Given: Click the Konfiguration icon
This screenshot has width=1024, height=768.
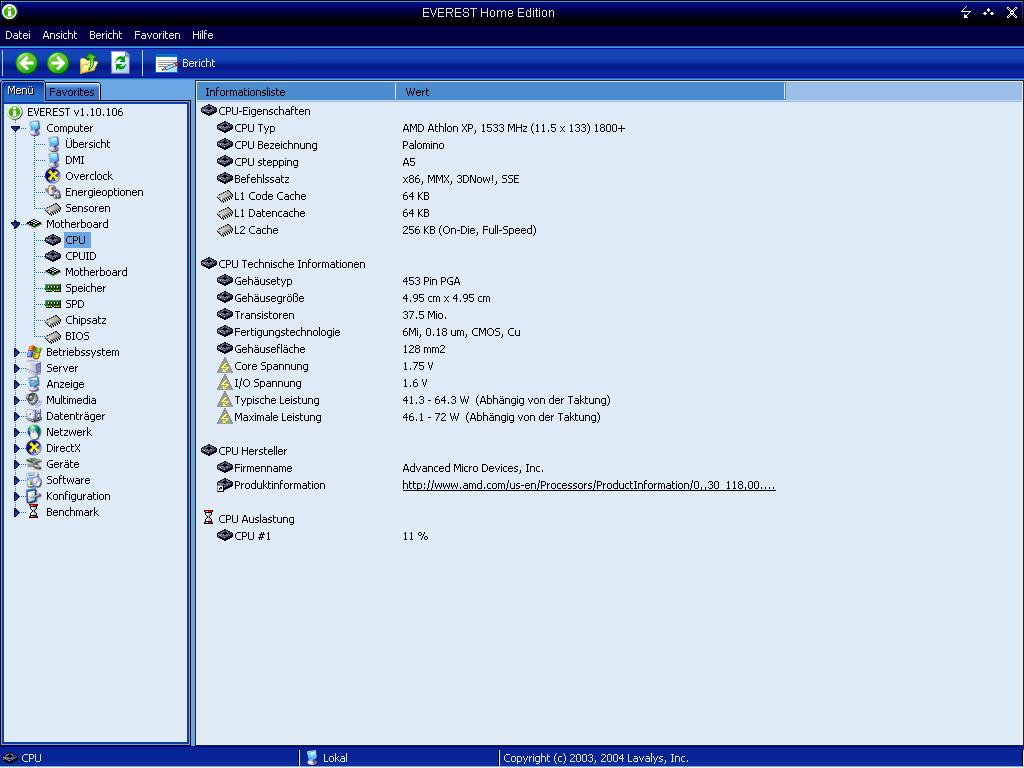Looking at the screenshot, I should coord(34,496).
